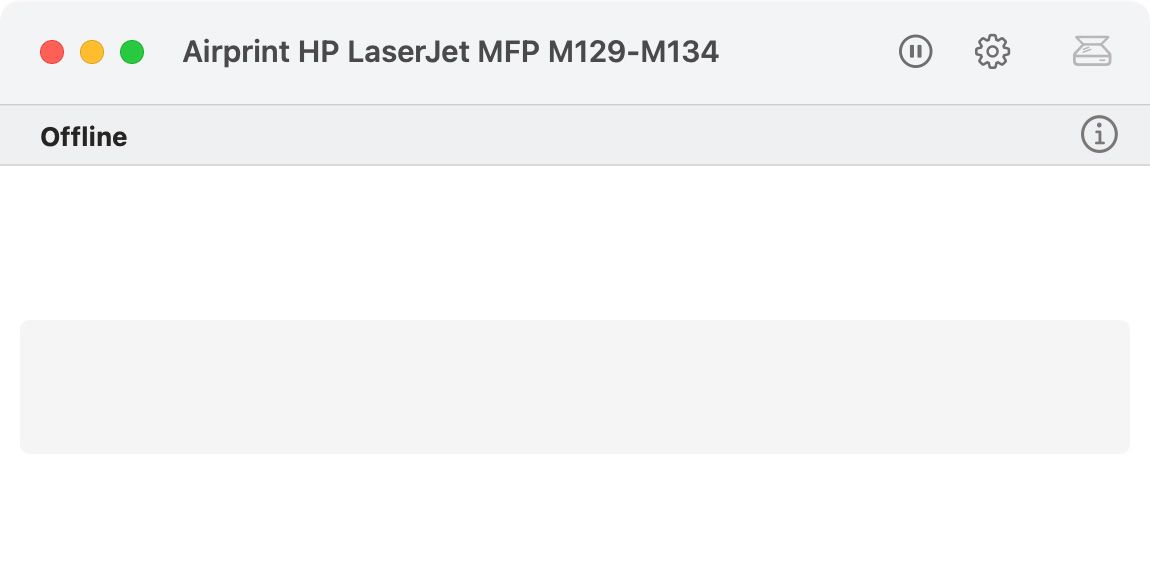The image size is (1150, 564).
Task: Click empty title bar space between pause and title
Action: pyautogui.click(x=808, y=52)
